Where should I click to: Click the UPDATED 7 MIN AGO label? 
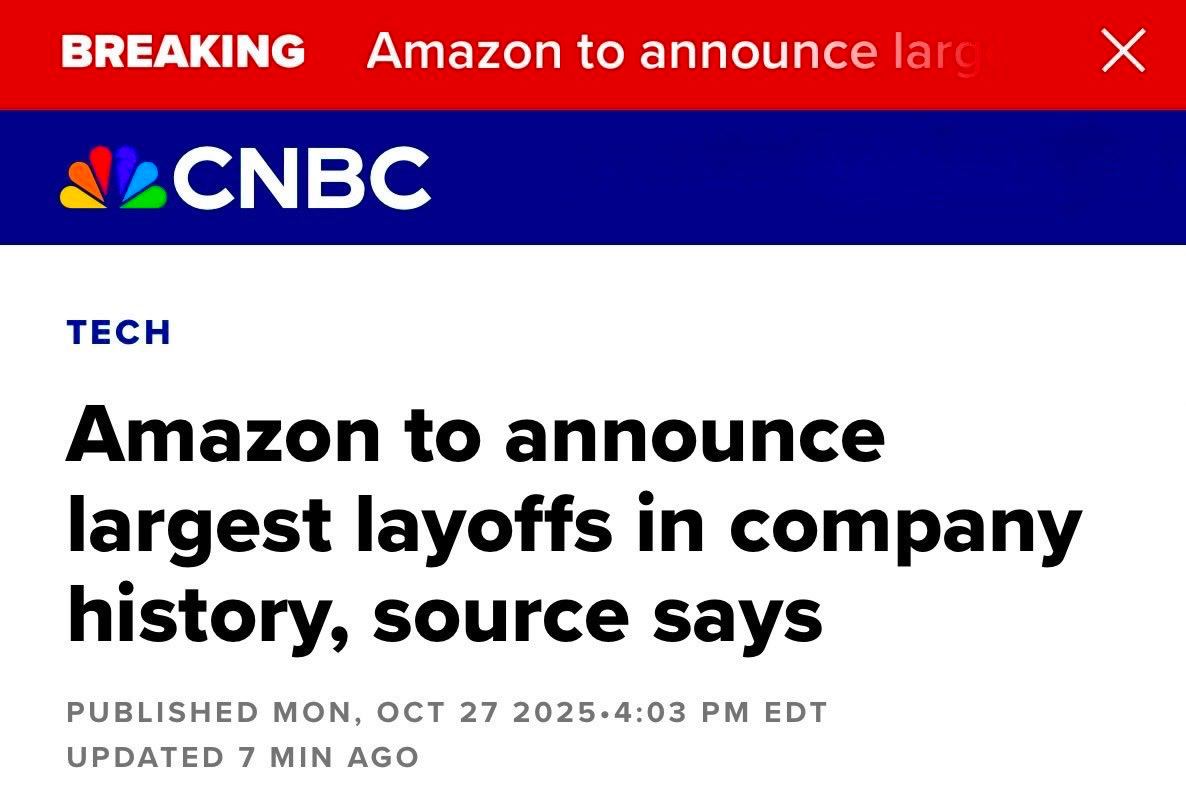tap(242, 757)
